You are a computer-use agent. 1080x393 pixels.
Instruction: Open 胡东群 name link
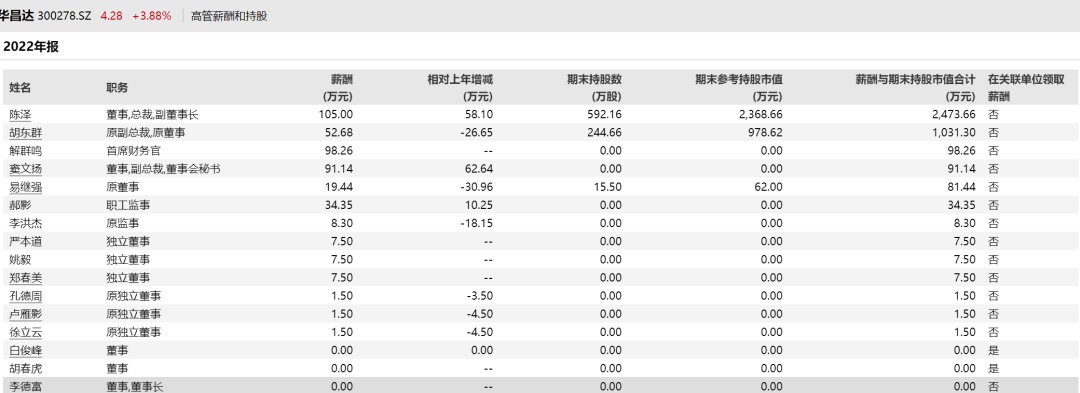[25, 132]
